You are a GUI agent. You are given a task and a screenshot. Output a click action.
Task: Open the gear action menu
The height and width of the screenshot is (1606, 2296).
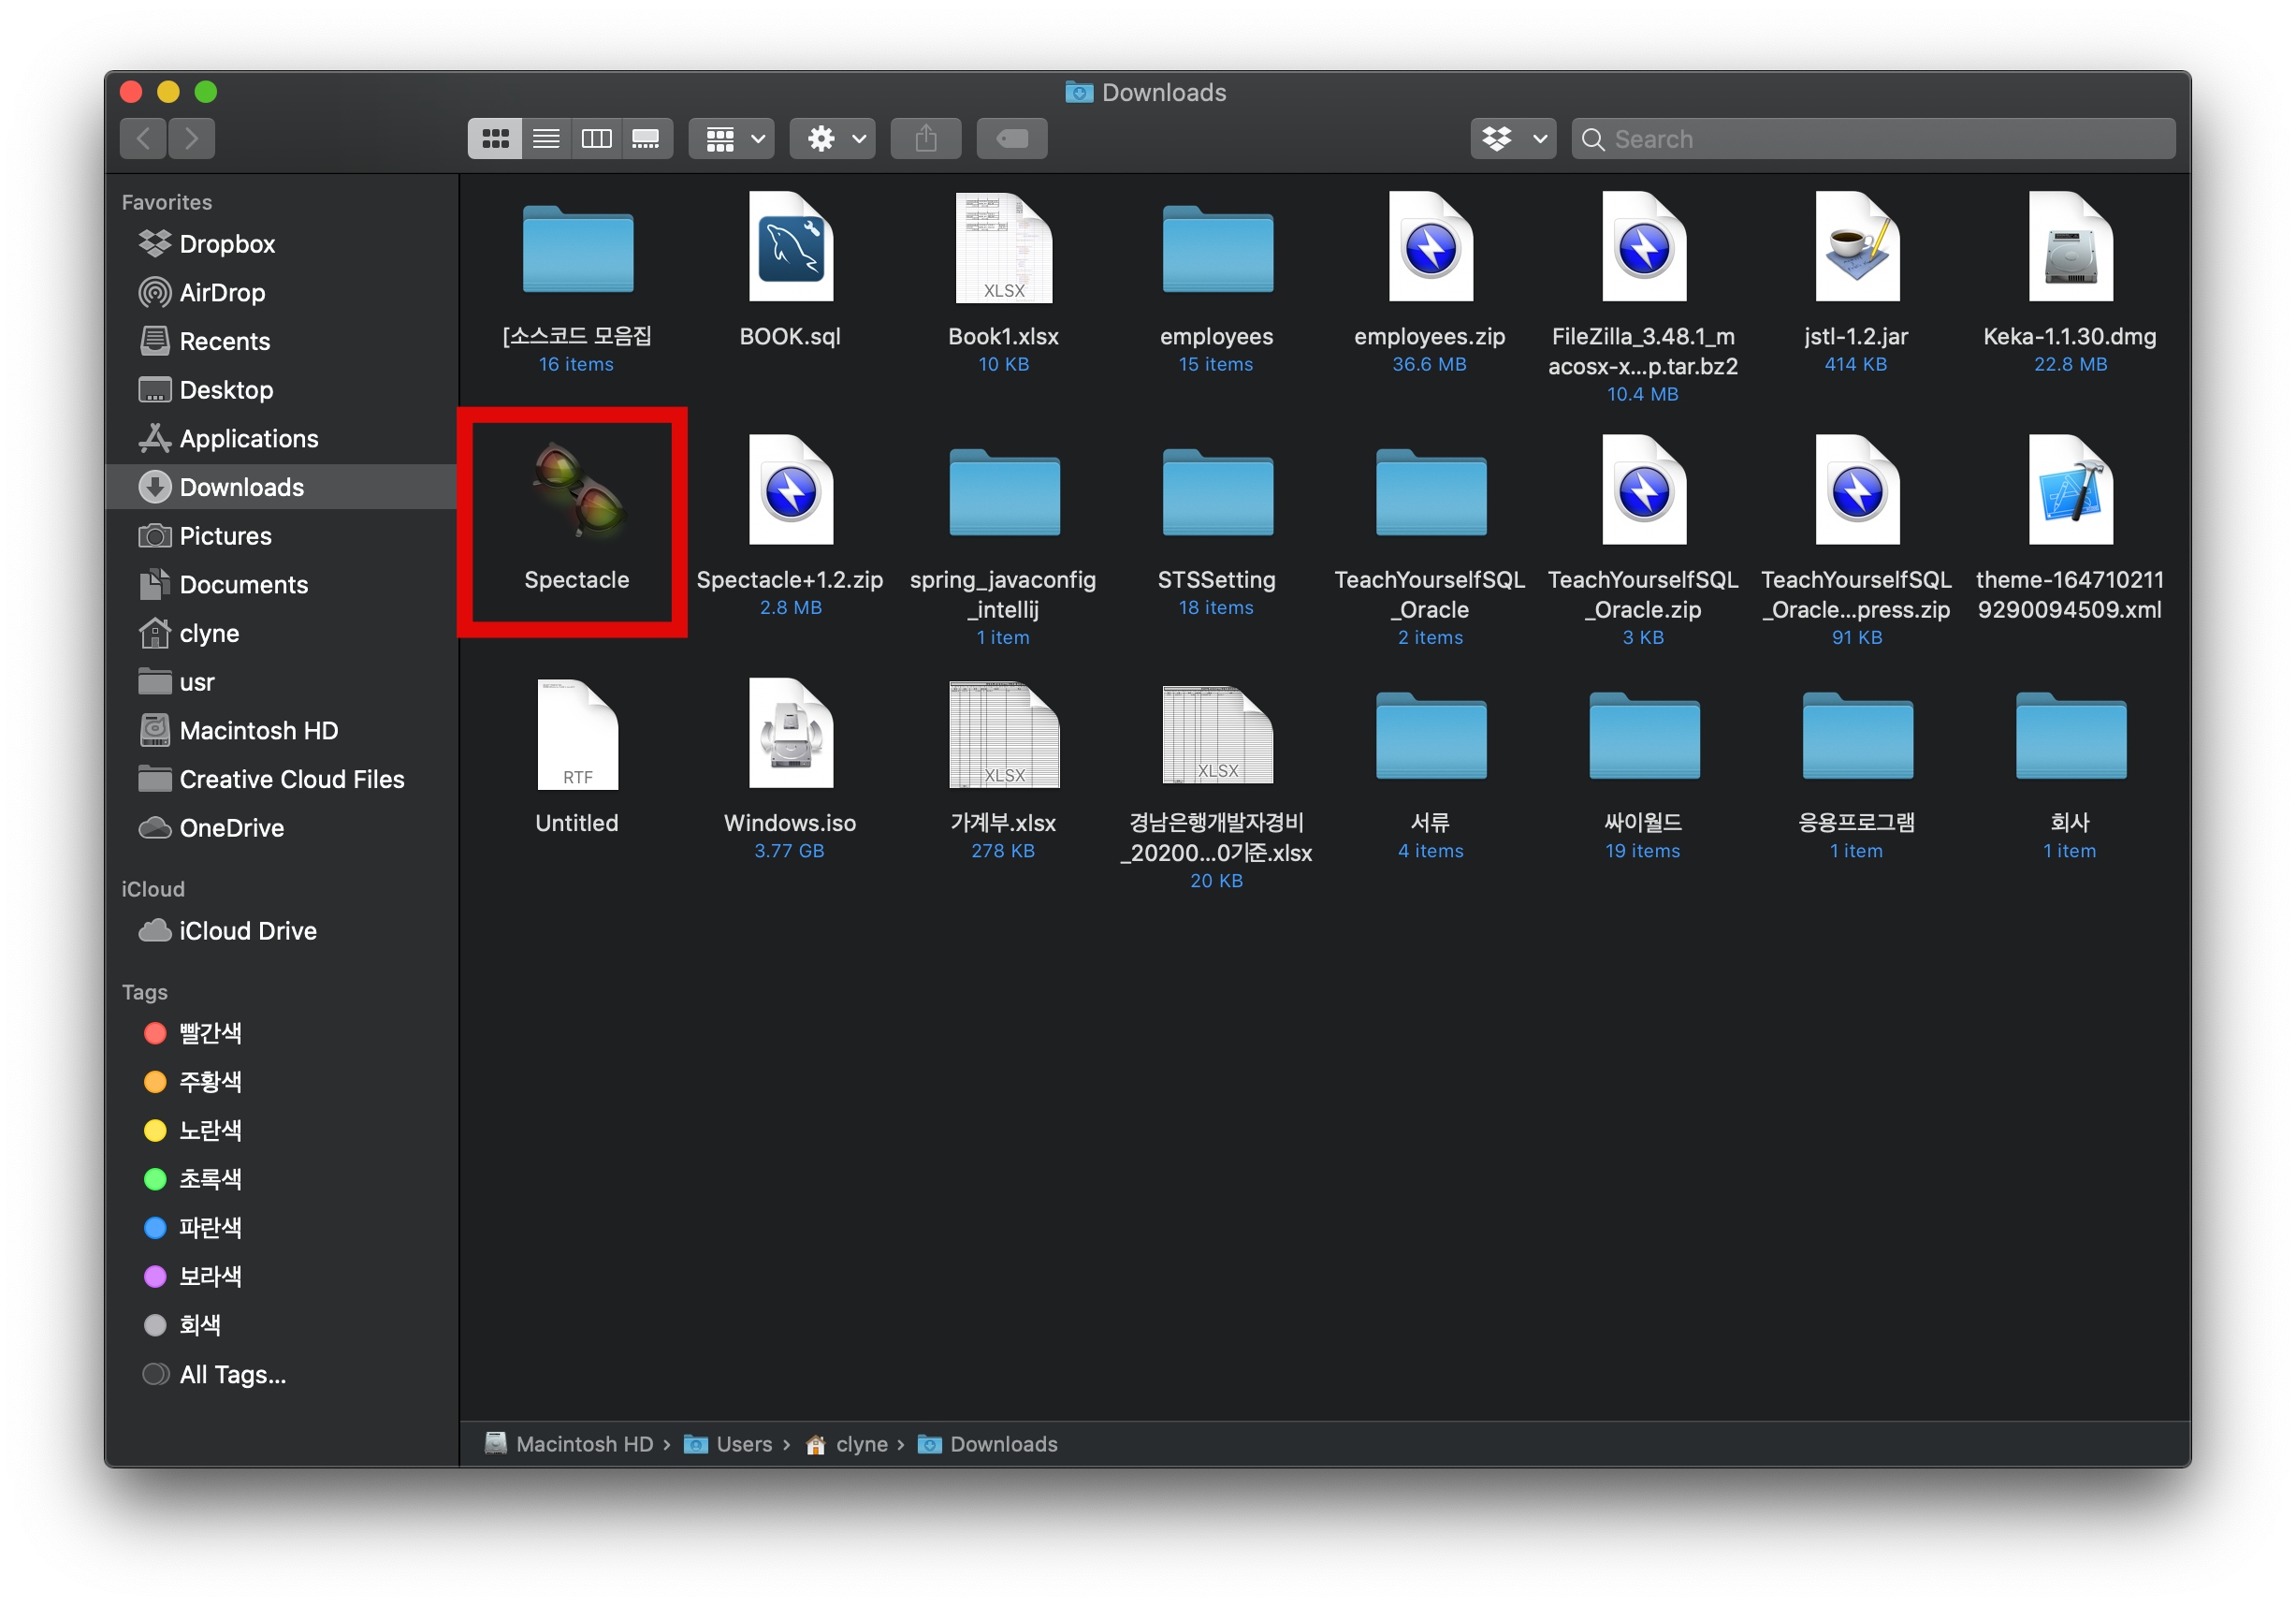(x=833, y=139)
